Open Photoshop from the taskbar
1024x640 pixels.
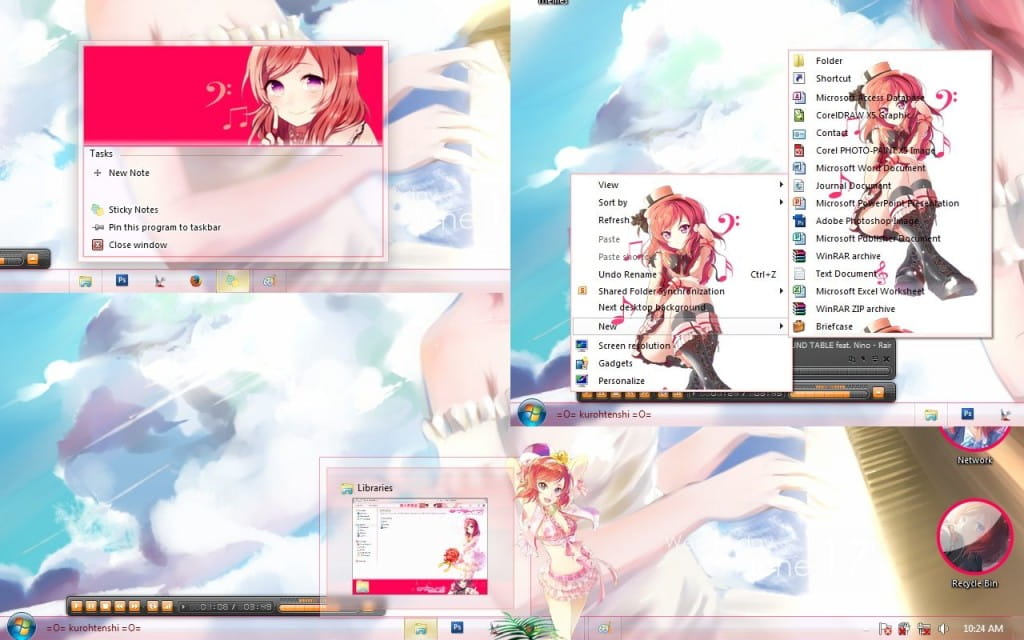pos(122,283)
